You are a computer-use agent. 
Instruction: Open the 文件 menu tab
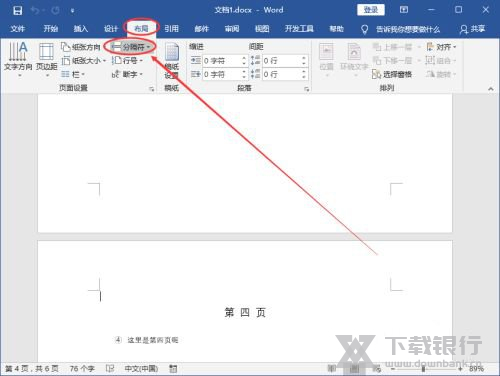[17, 29]
